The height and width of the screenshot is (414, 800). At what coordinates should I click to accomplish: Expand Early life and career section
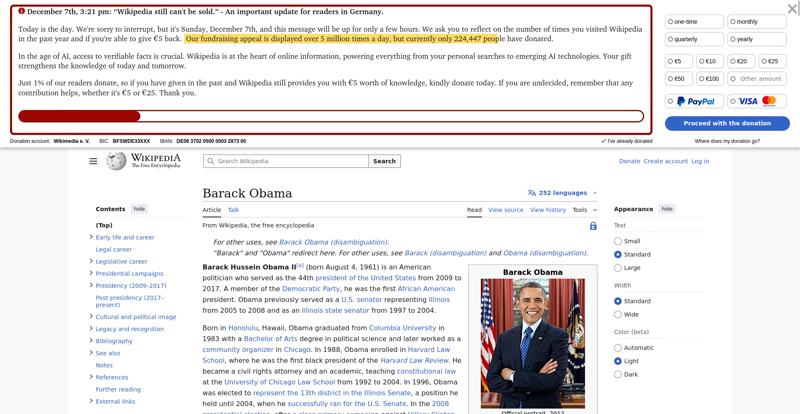[x=91, y=237]
